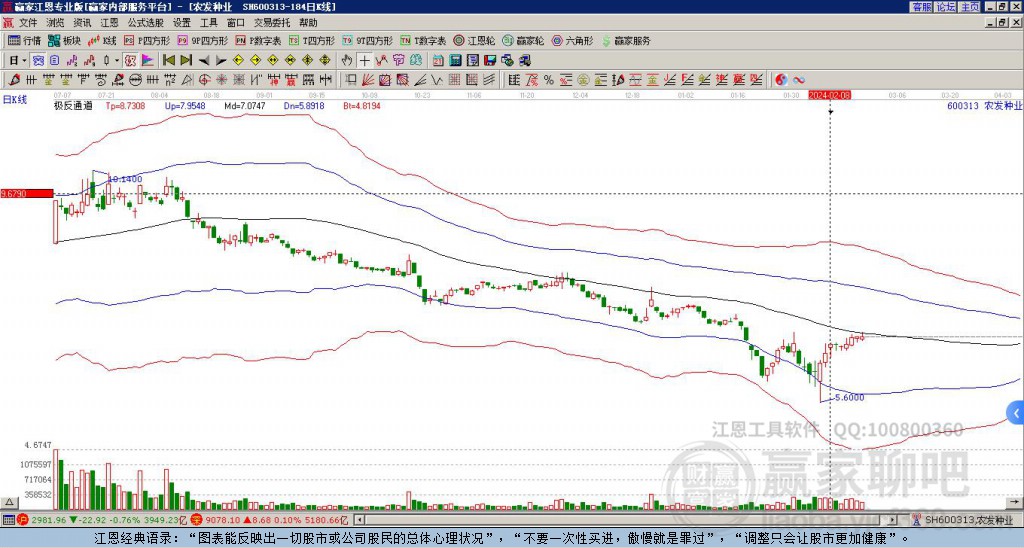Open the 江恩轮 Gann wheel tool
Image resolution: width=1024 pixels, height=548 pixels.
(x=475, y=40)
